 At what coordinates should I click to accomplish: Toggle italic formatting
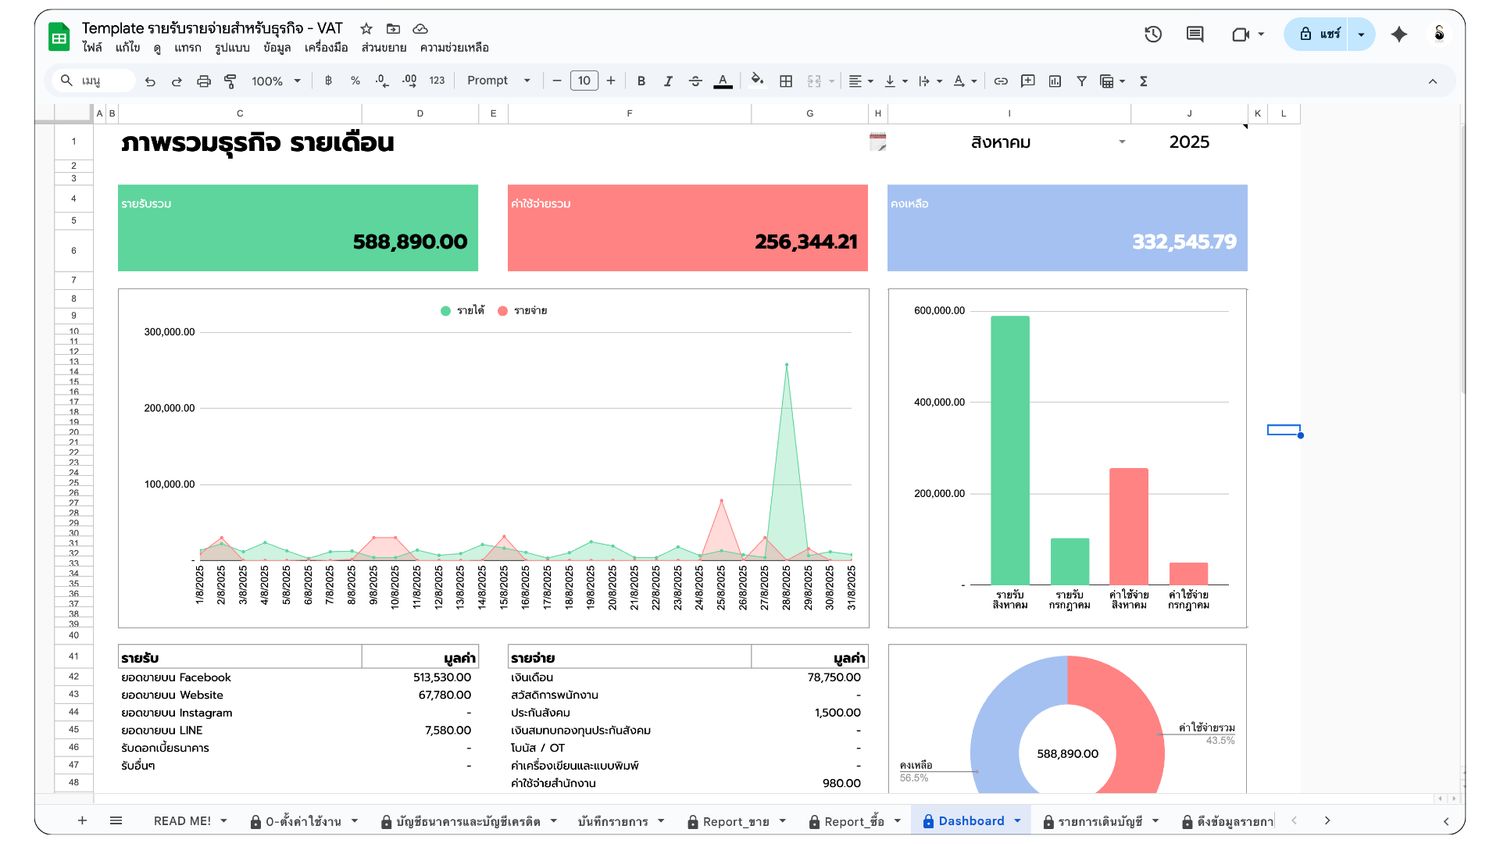point(668,81)
